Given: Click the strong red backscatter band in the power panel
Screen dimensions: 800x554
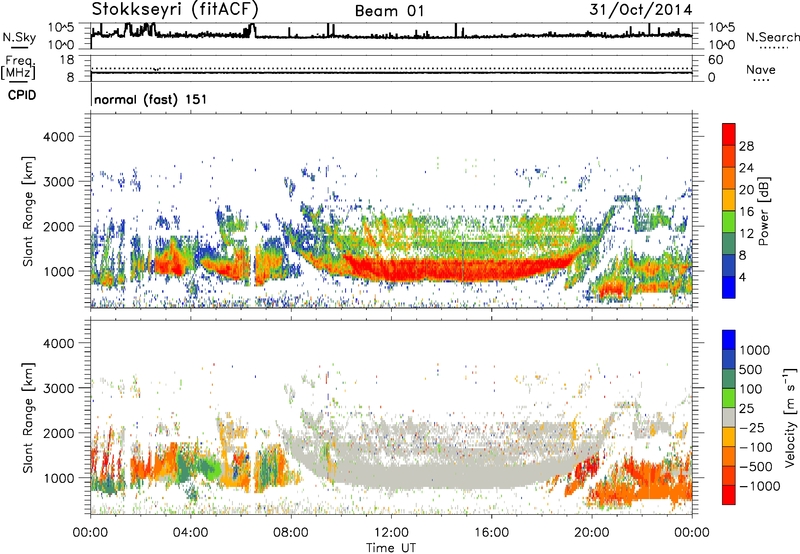Looking at the screenshot, I should (449, 269).
